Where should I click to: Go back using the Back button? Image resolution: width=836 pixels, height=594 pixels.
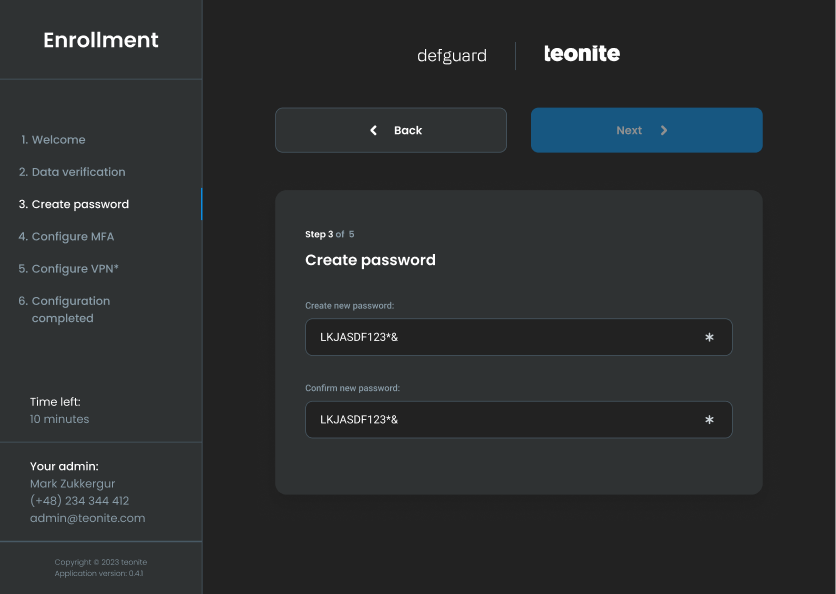(391, 130)
